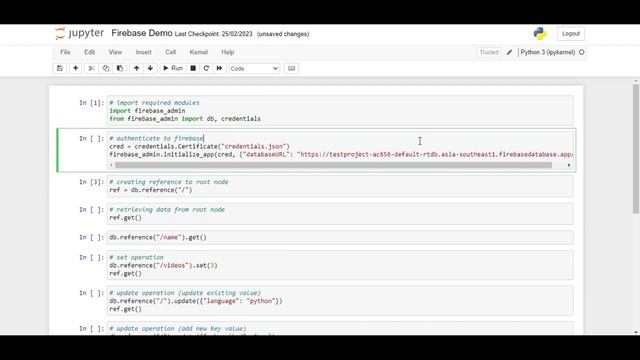Screen dimensions: 640x360
Task: Move selected cell up arrow
Action: tap(136, 68)
